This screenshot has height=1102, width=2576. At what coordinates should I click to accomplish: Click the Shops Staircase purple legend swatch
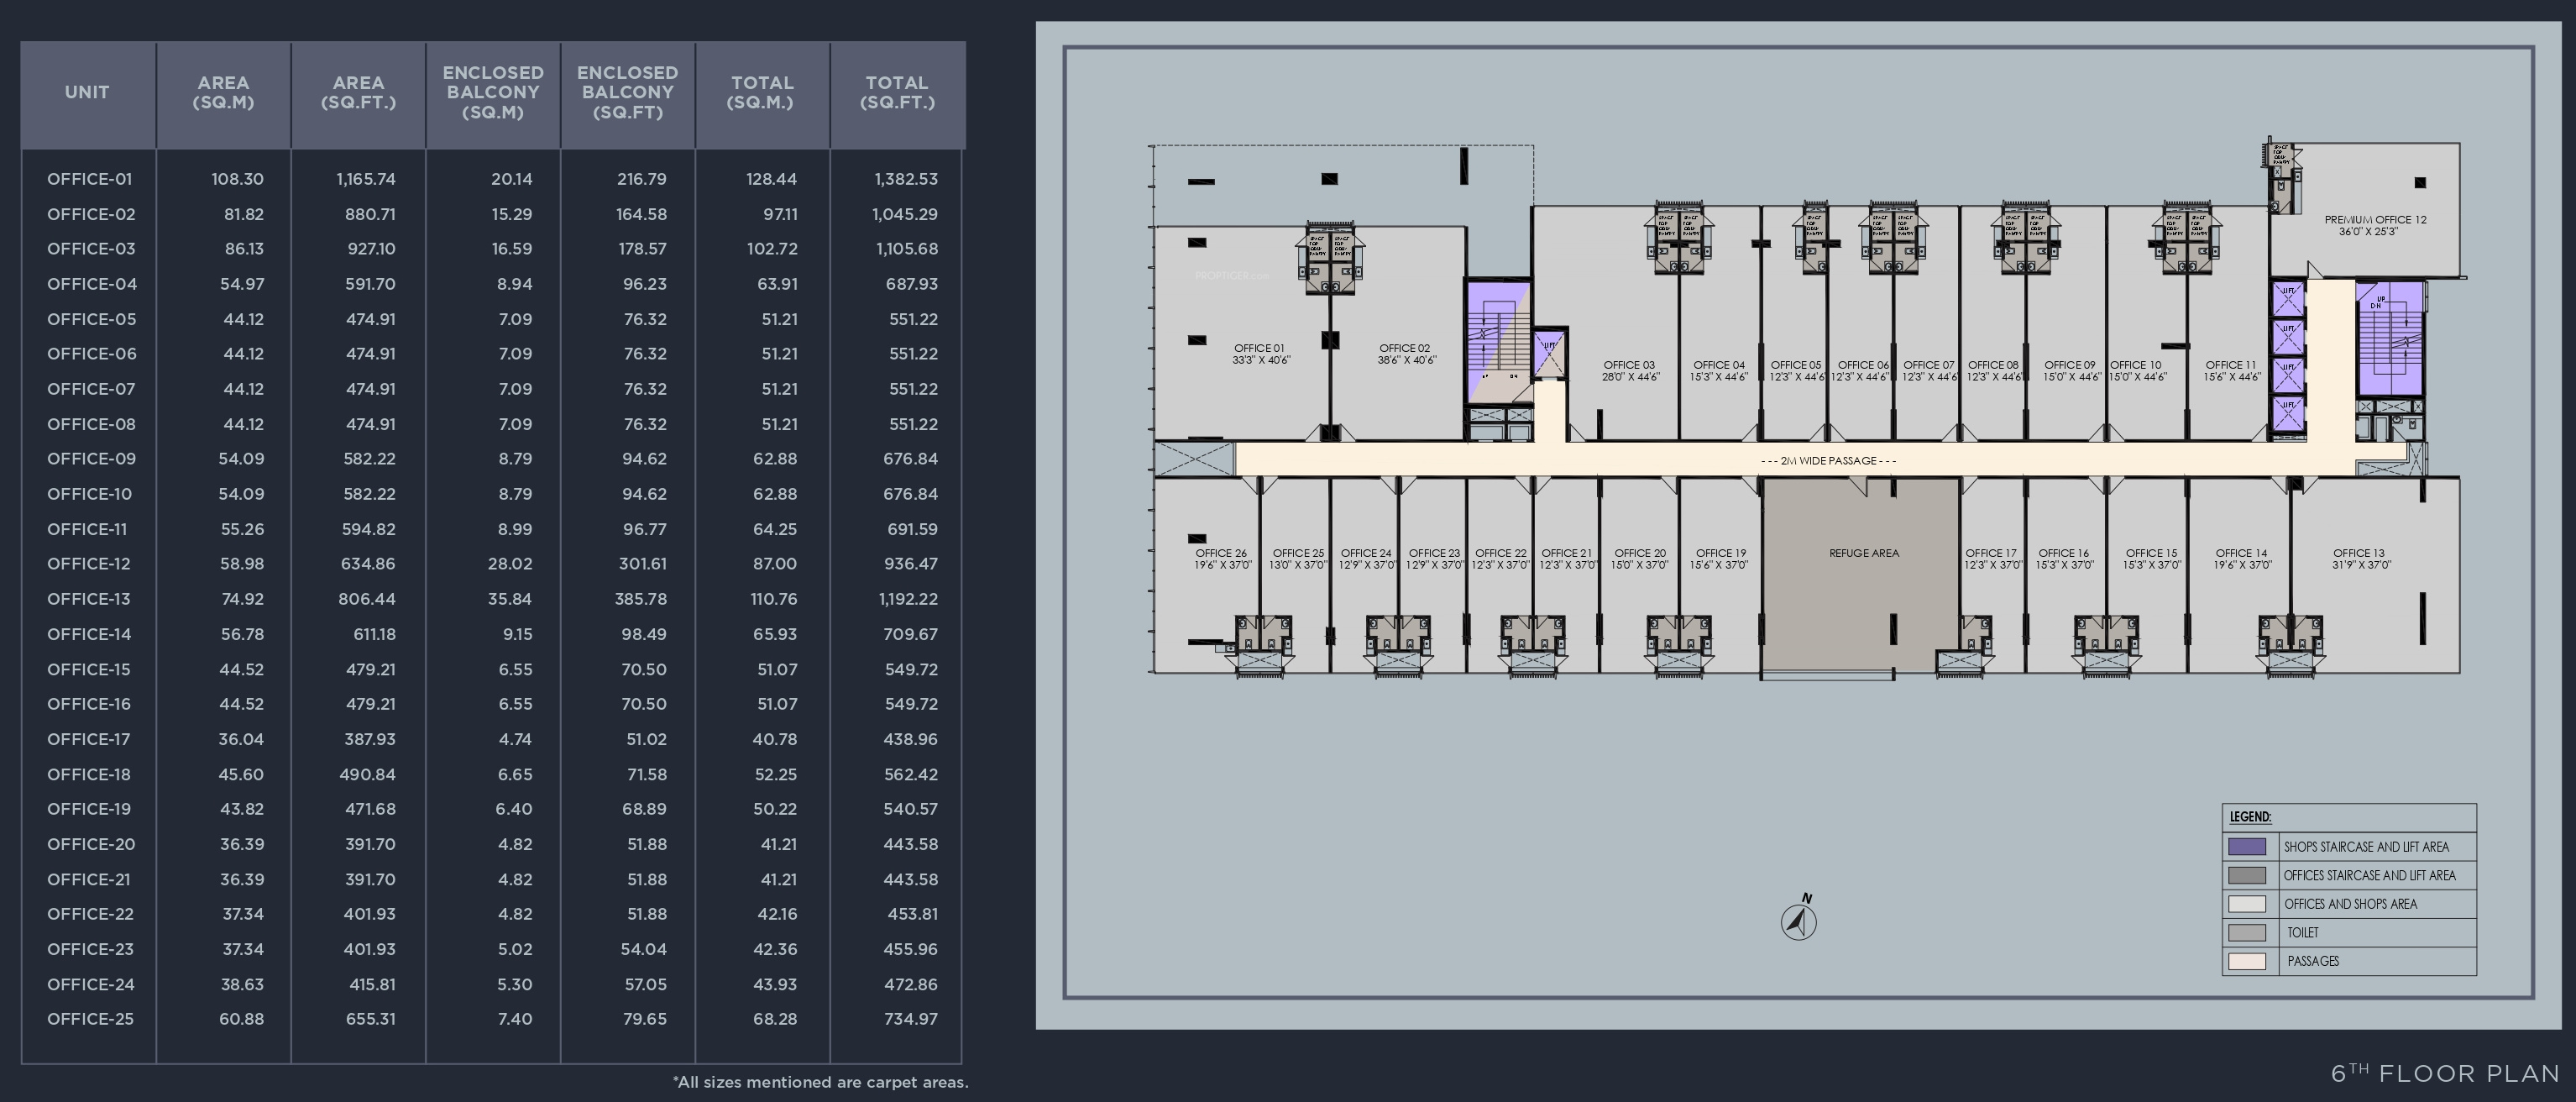(2247, 846)
